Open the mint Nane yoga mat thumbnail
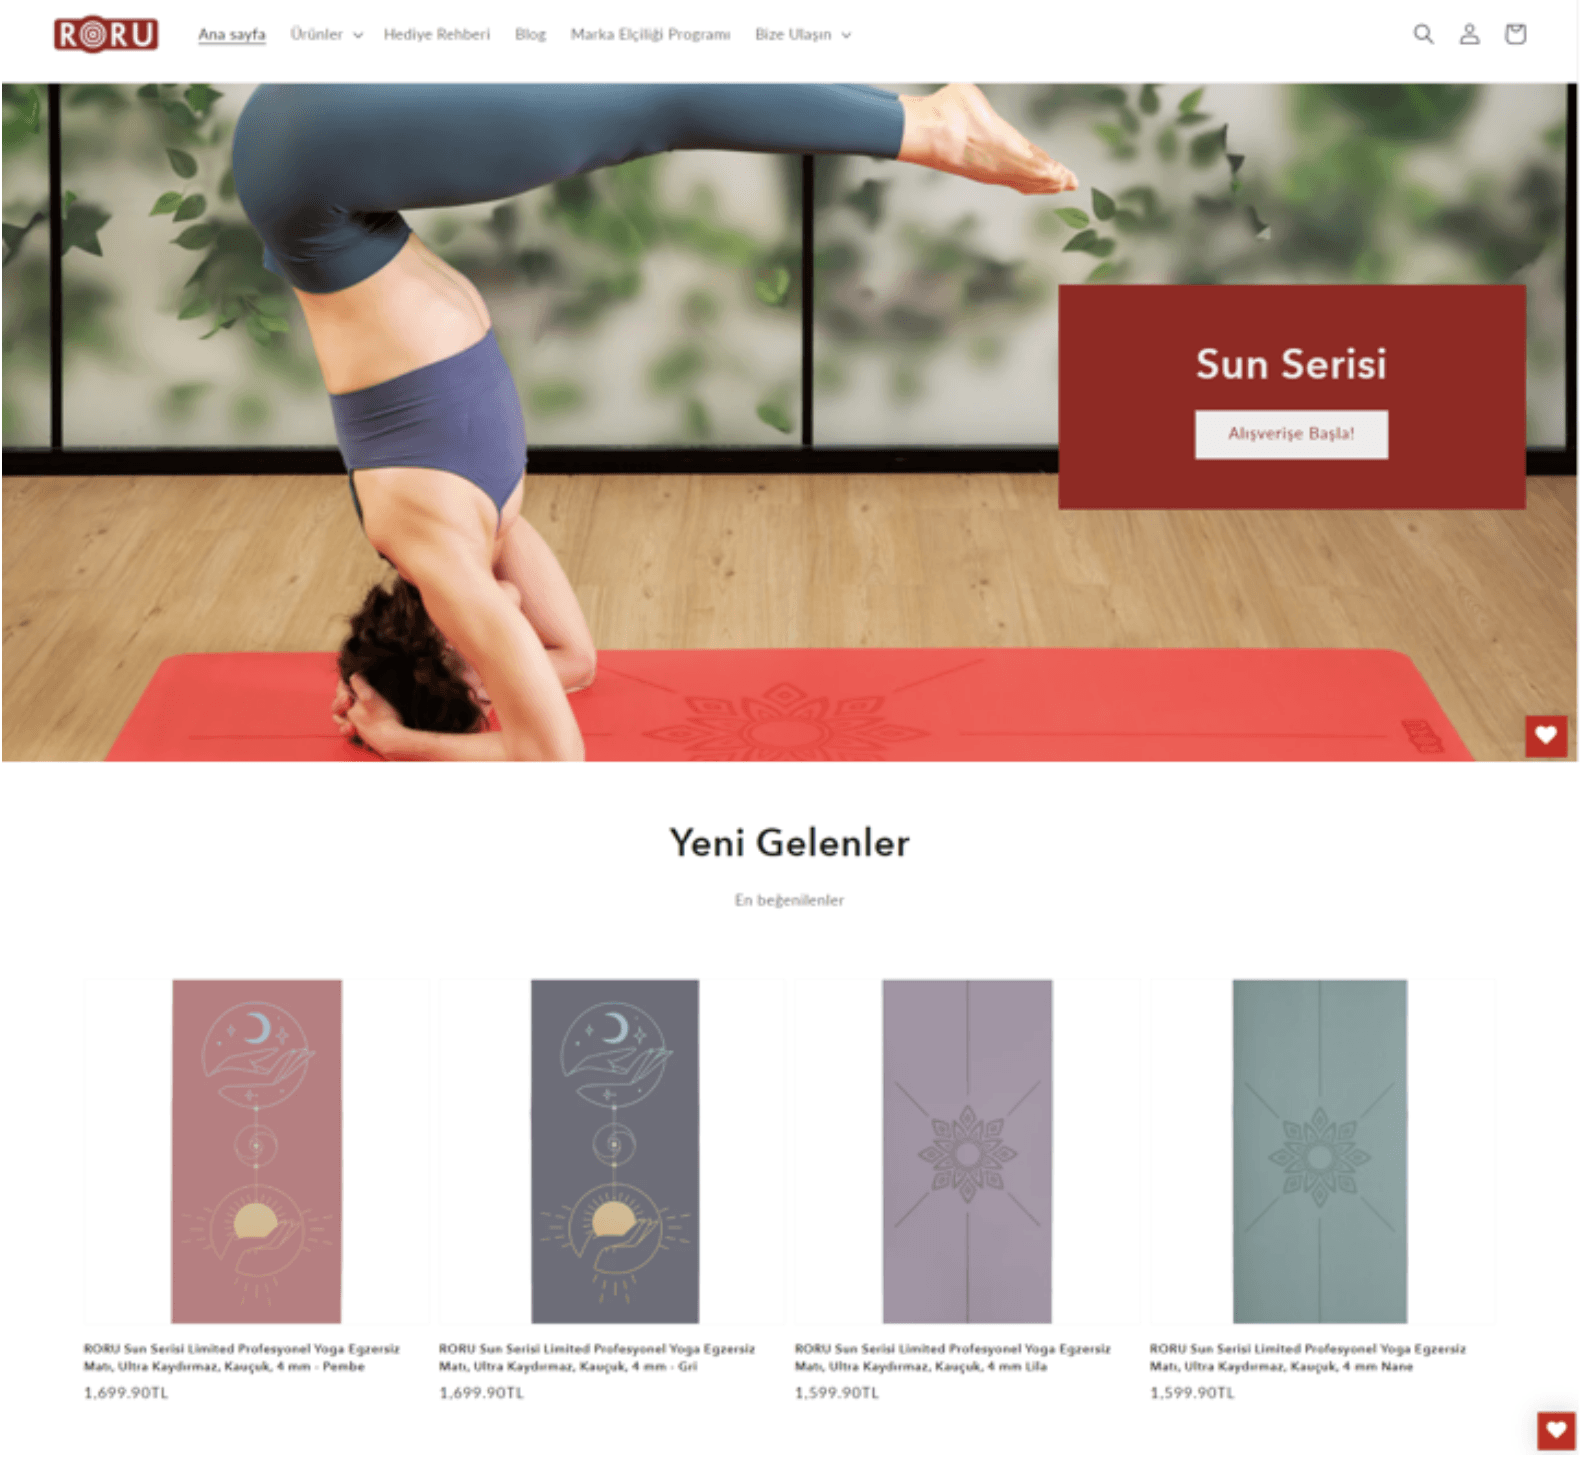 click(1319, 1151)
